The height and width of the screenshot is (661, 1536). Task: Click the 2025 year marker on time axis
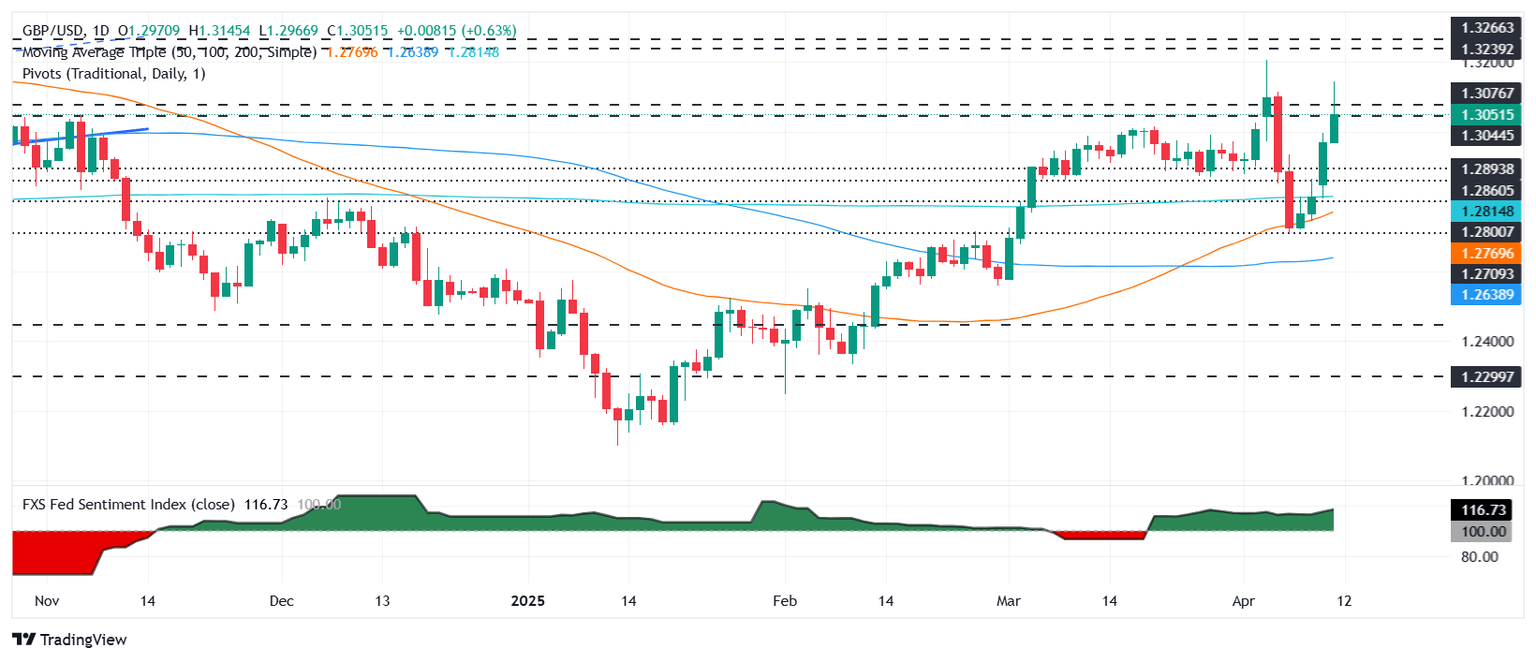tap(525, 602)
